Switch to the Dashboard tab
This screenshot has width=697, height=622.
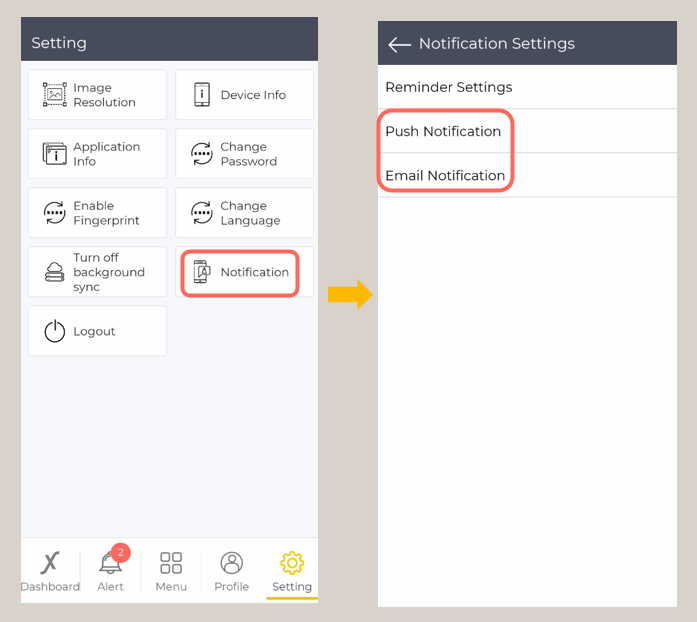point(50,571)
